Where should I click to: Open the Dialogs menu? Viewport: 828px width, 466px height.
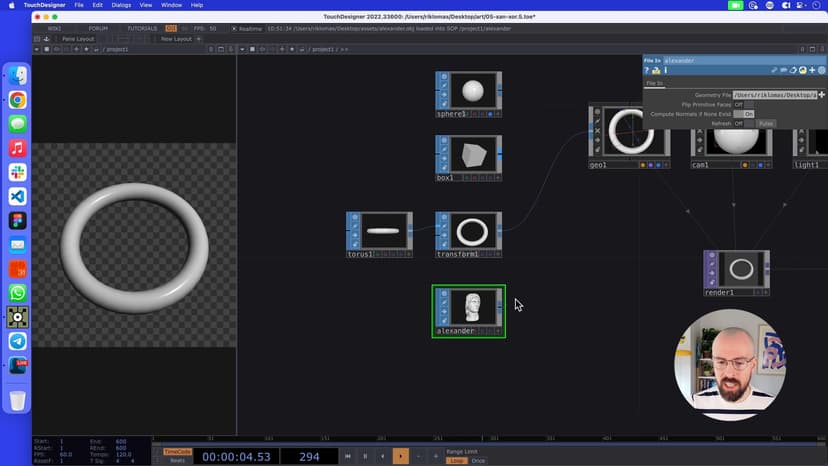[x=121, y=5]
